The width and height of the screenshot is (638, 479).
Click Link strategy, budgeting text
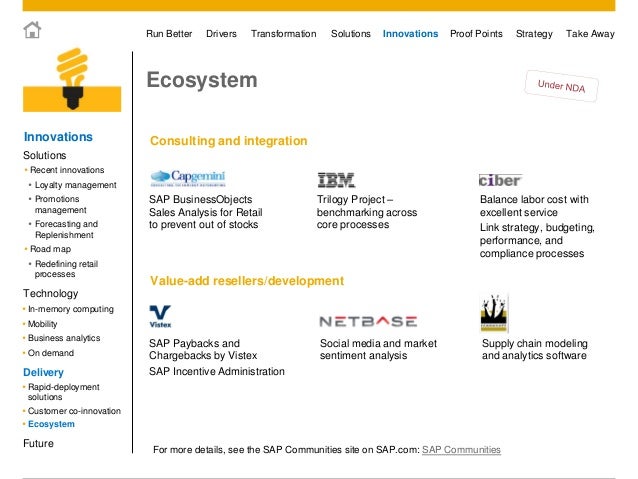pos(537,241)
